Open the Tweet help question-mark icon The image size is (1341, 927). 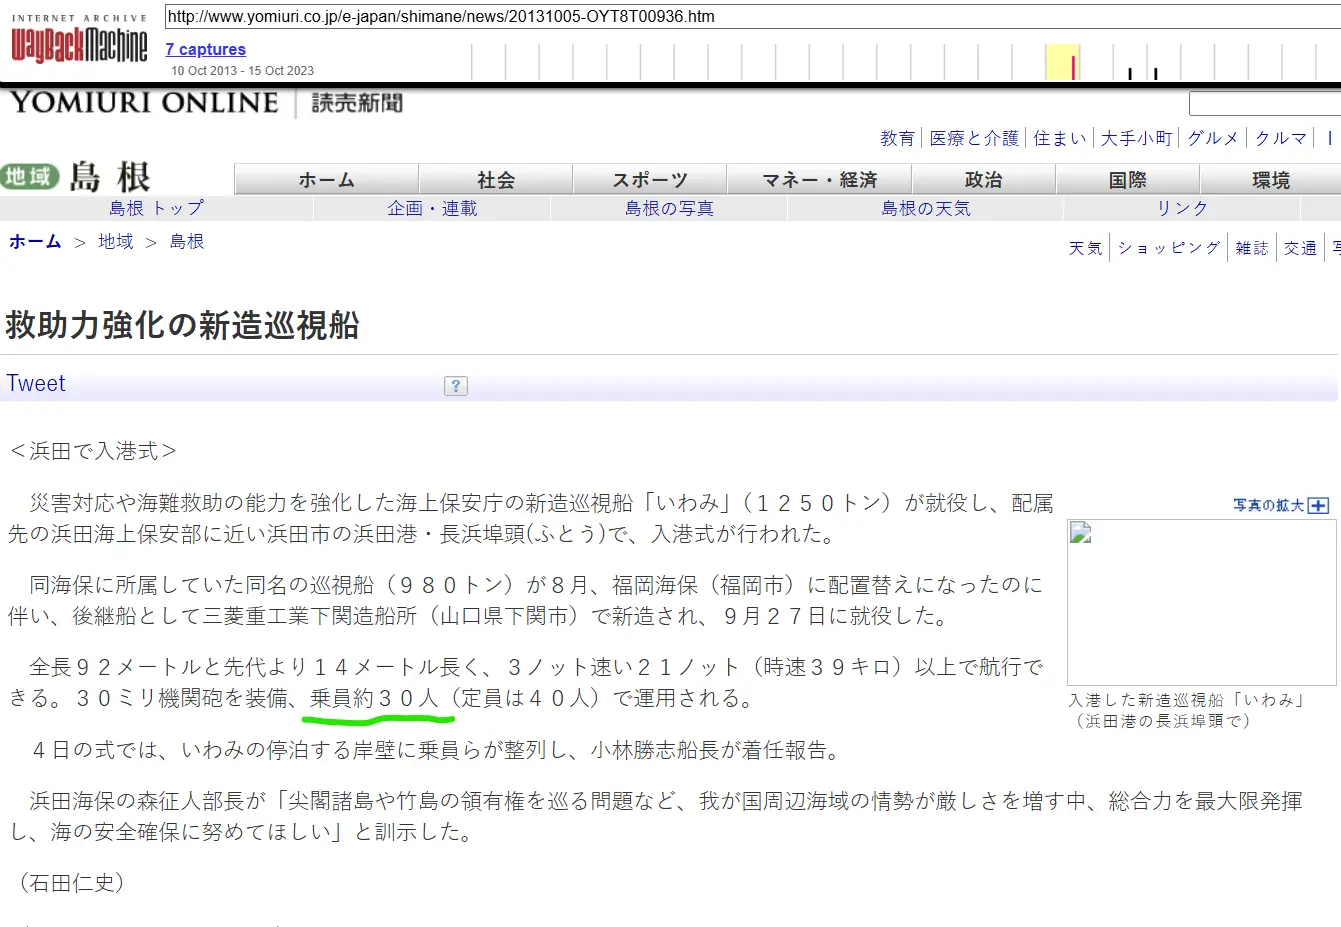coord(456,386)
